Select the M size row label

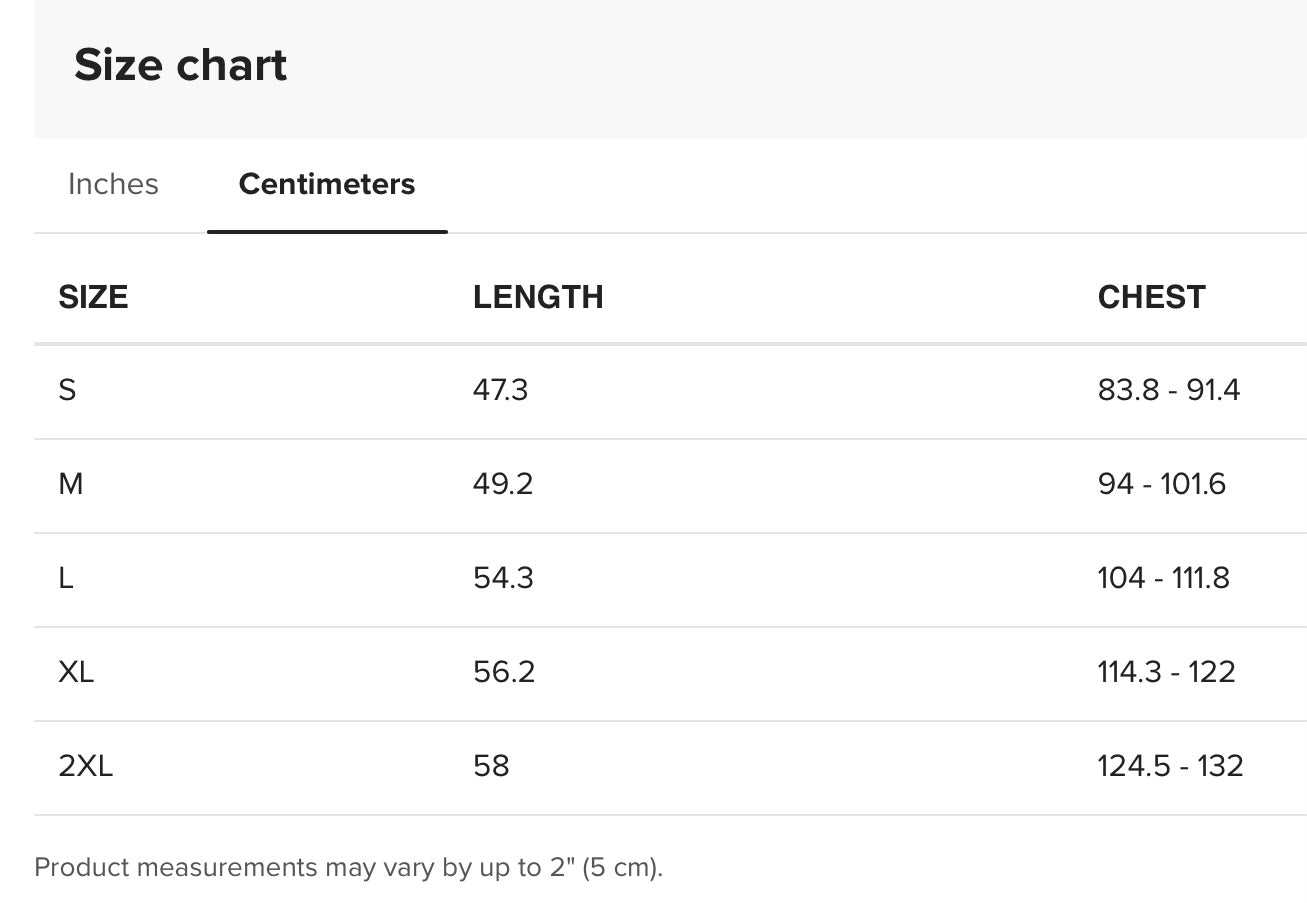pos(71,484)
